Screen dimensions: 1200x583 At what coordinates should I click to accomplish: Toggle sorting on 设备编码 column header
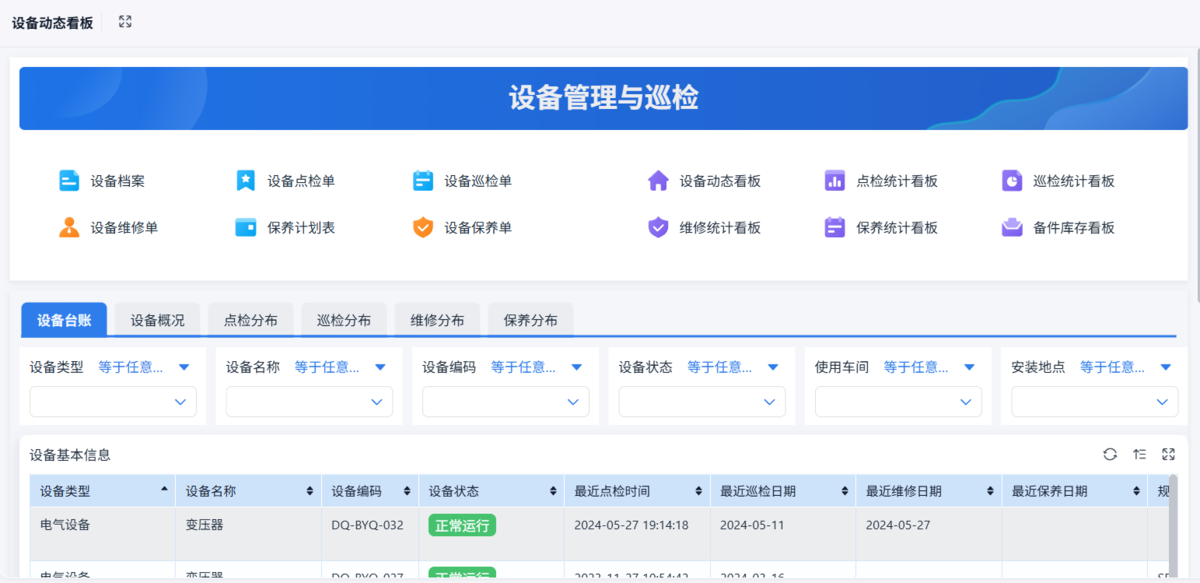tap(406, 491)
